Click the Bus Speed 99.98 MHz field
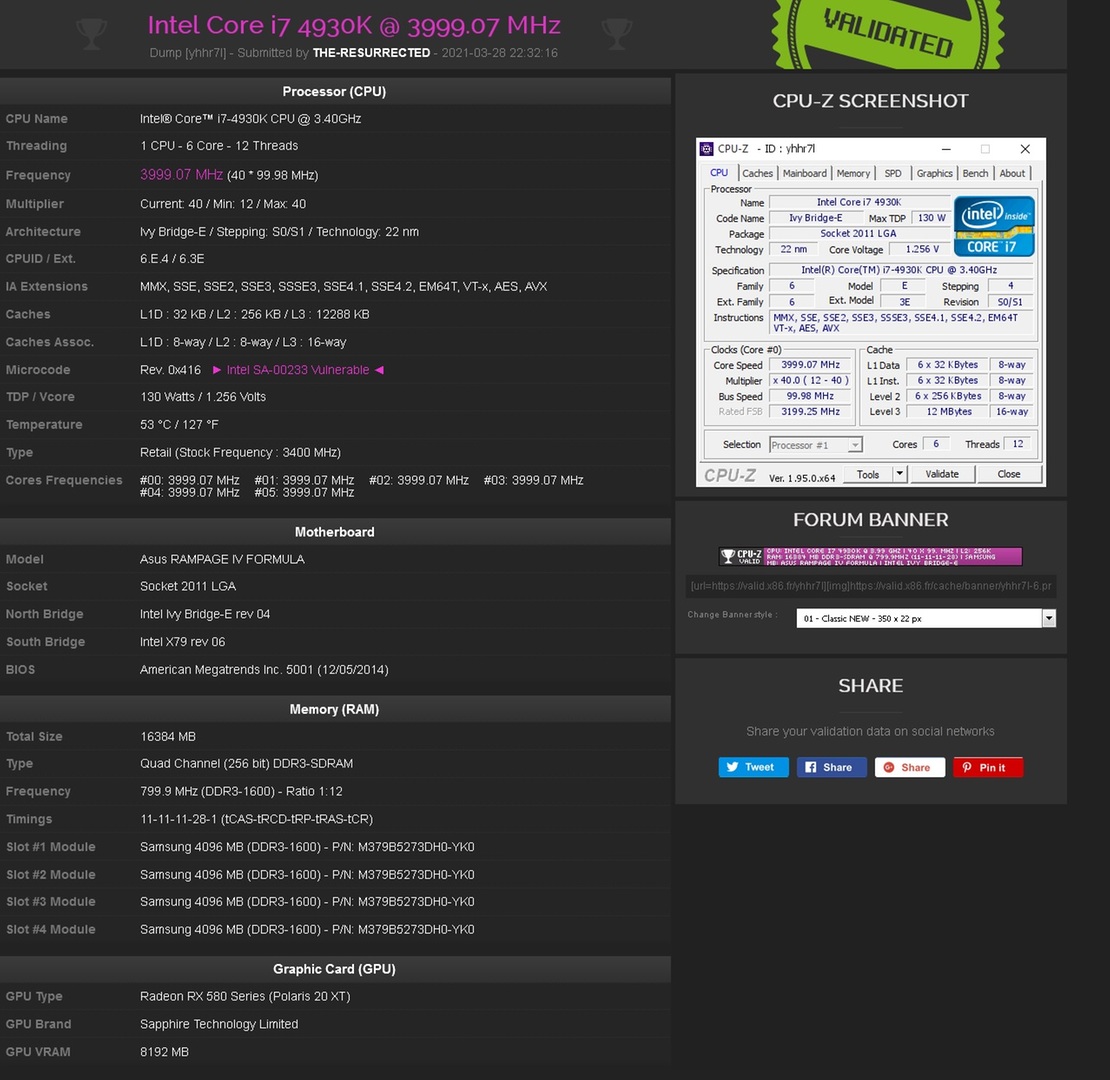The height and width of the screenshot is (1080, 1110). coord(811,396)
